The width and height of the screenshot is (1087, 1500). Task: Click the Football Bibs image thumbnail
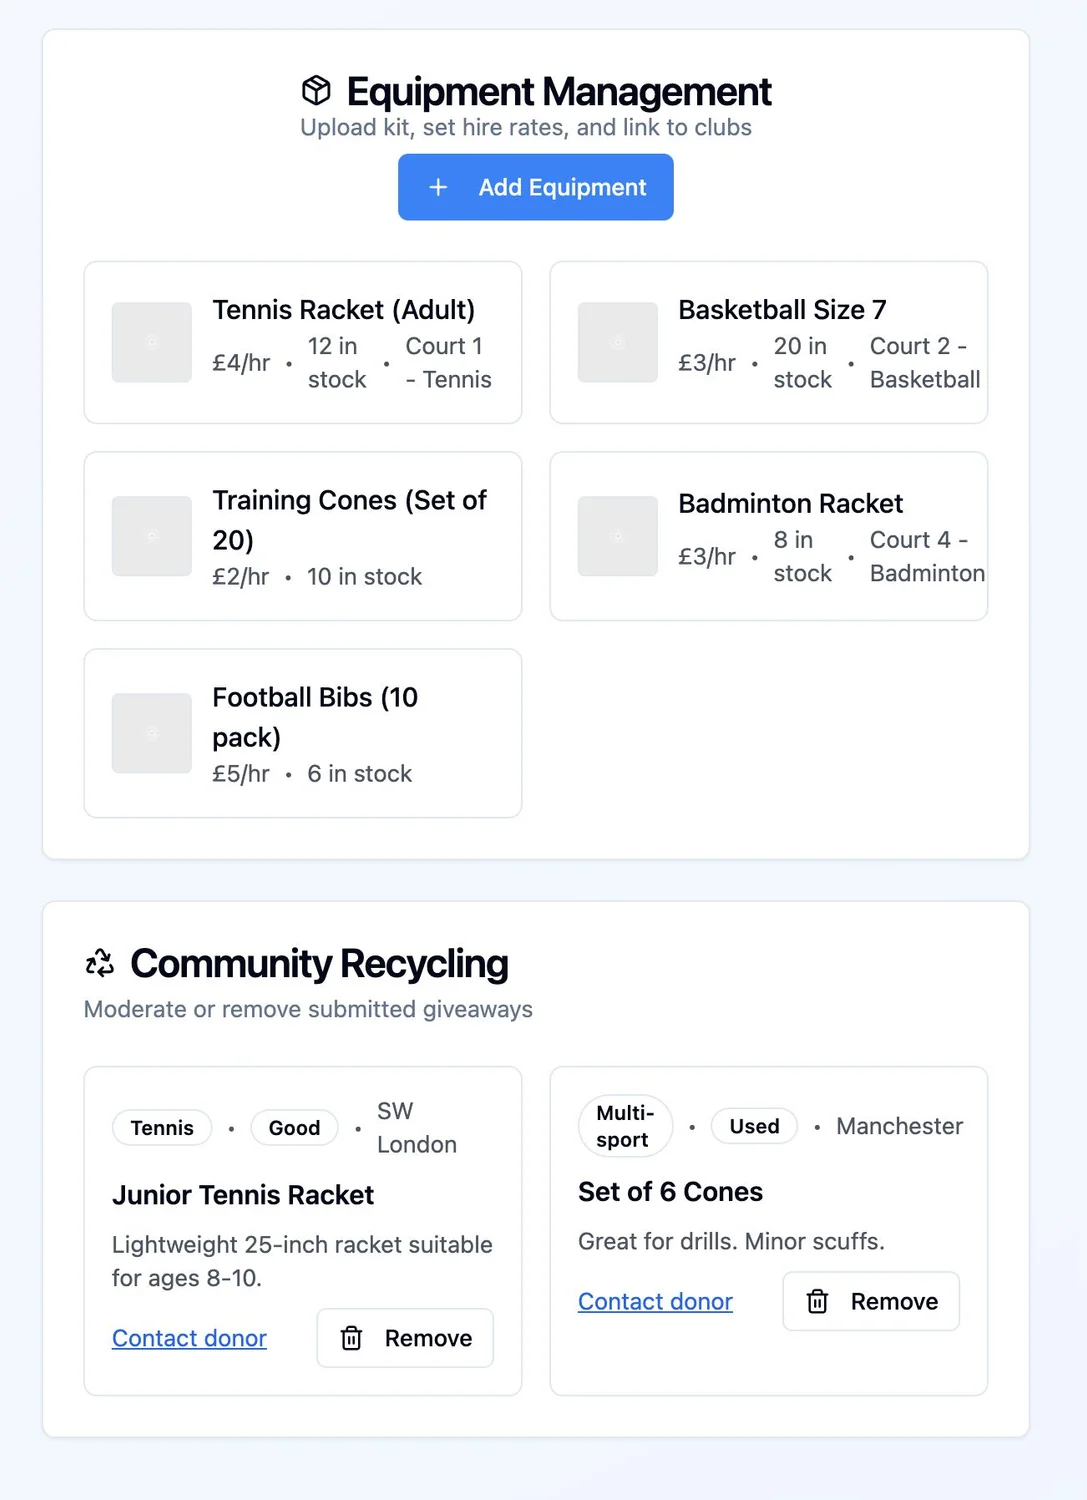[x=152, y=733]
